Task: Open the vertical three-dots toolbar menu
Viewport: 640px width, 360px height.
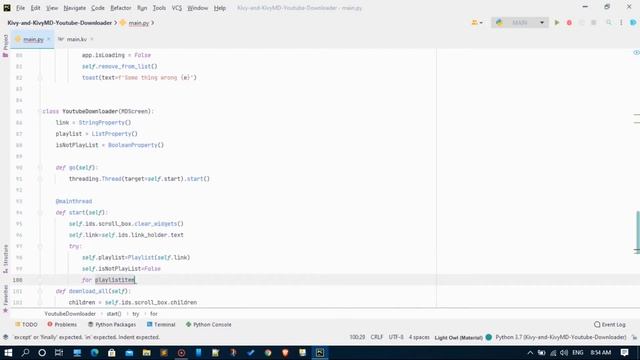Action: [x=621, y=23]
